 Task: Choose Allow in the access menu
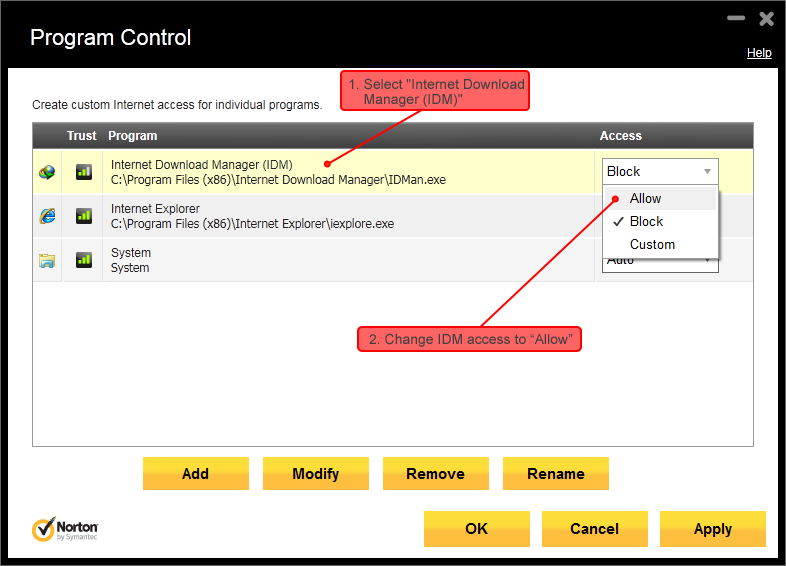click(x=661, y=199)
